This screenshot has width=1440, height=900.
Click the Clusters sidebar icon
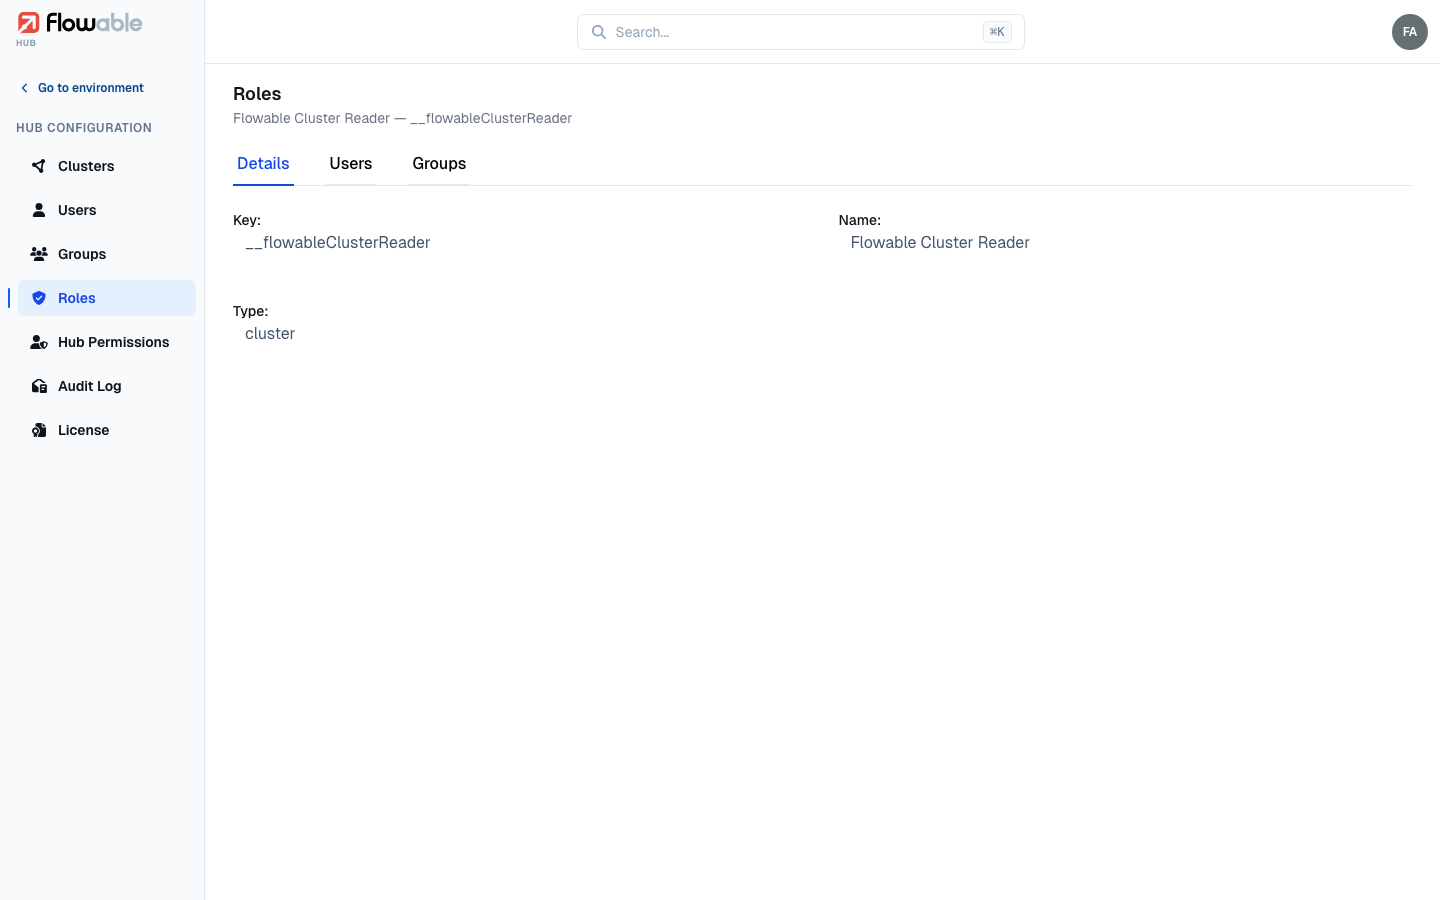(39, 166)
